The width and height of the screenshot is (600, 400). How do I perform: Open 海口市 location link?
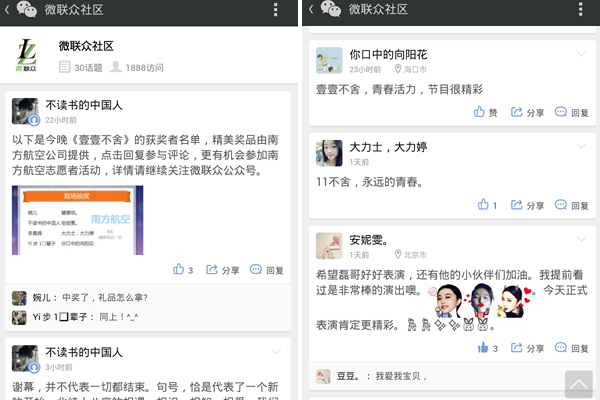pos(411,69)
